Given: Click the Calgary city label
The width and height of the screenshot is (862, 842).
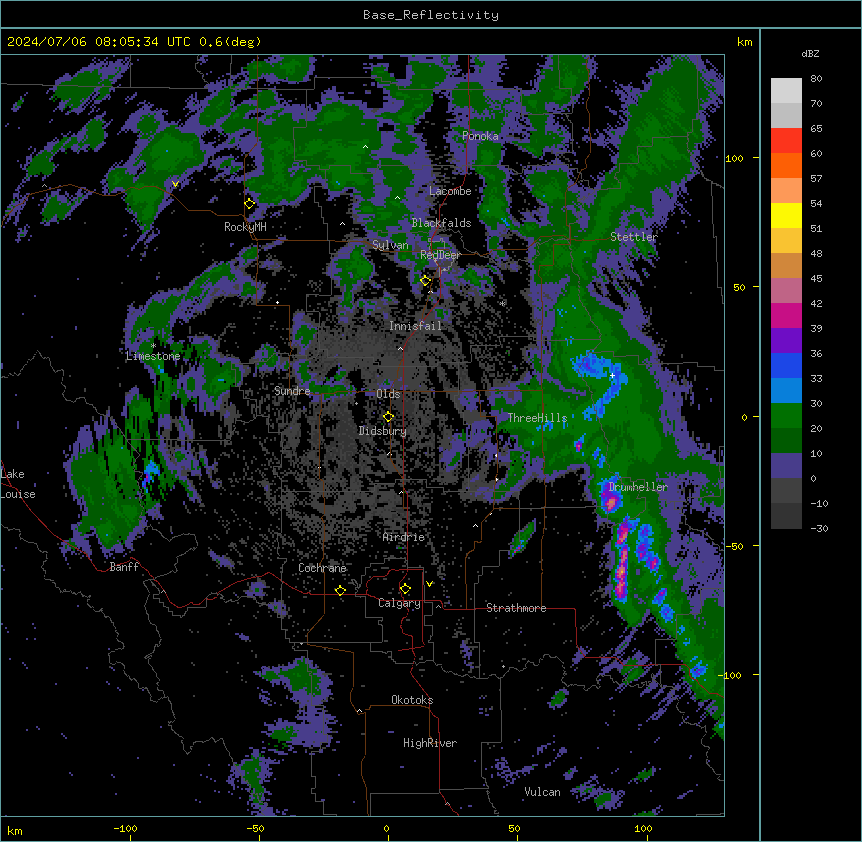Looking at the screenshot, I should click(399, 603).
